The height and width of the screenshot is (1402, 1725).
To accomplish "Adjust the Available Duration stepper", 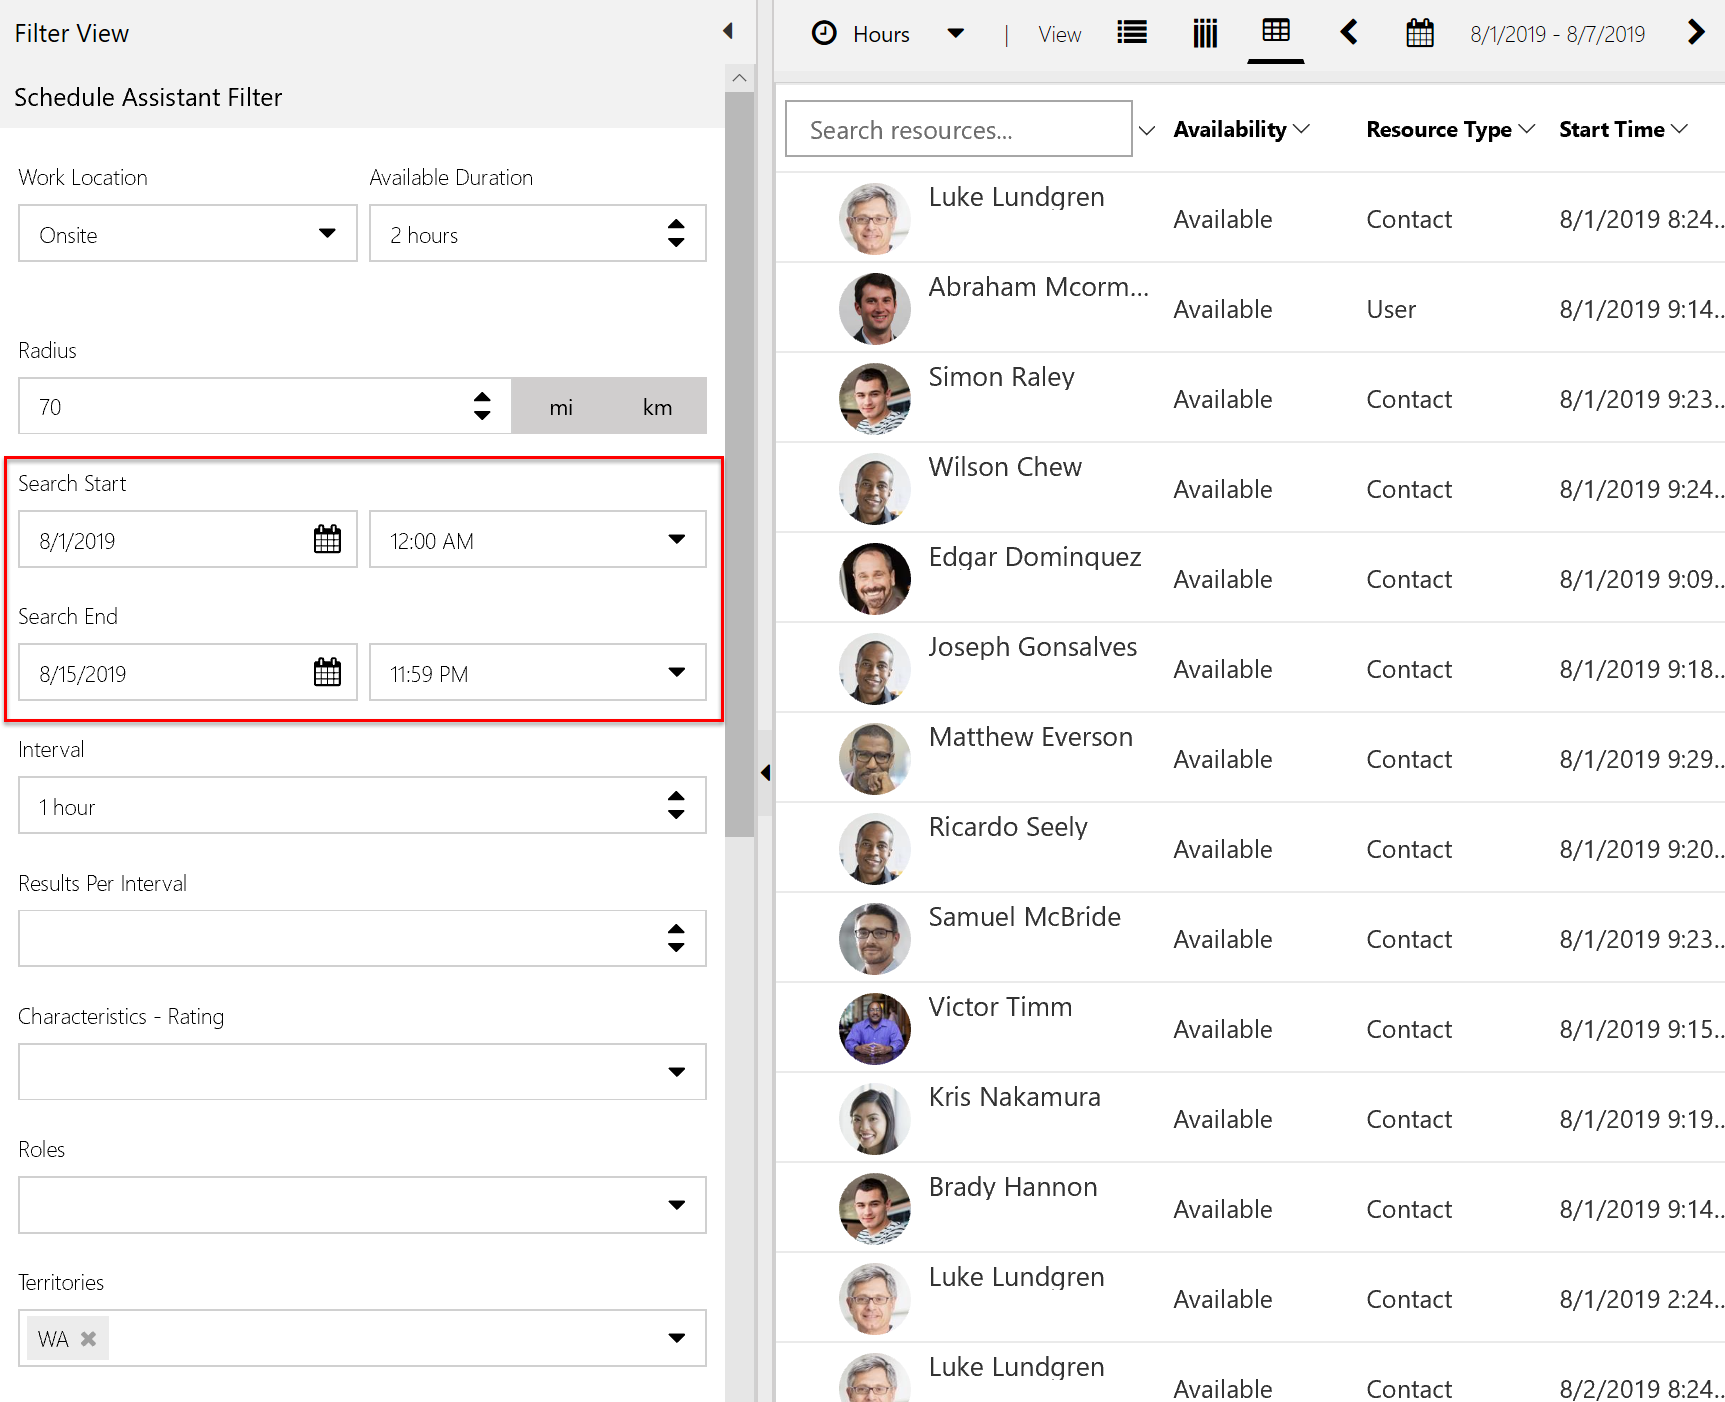I will coord(676,234).
